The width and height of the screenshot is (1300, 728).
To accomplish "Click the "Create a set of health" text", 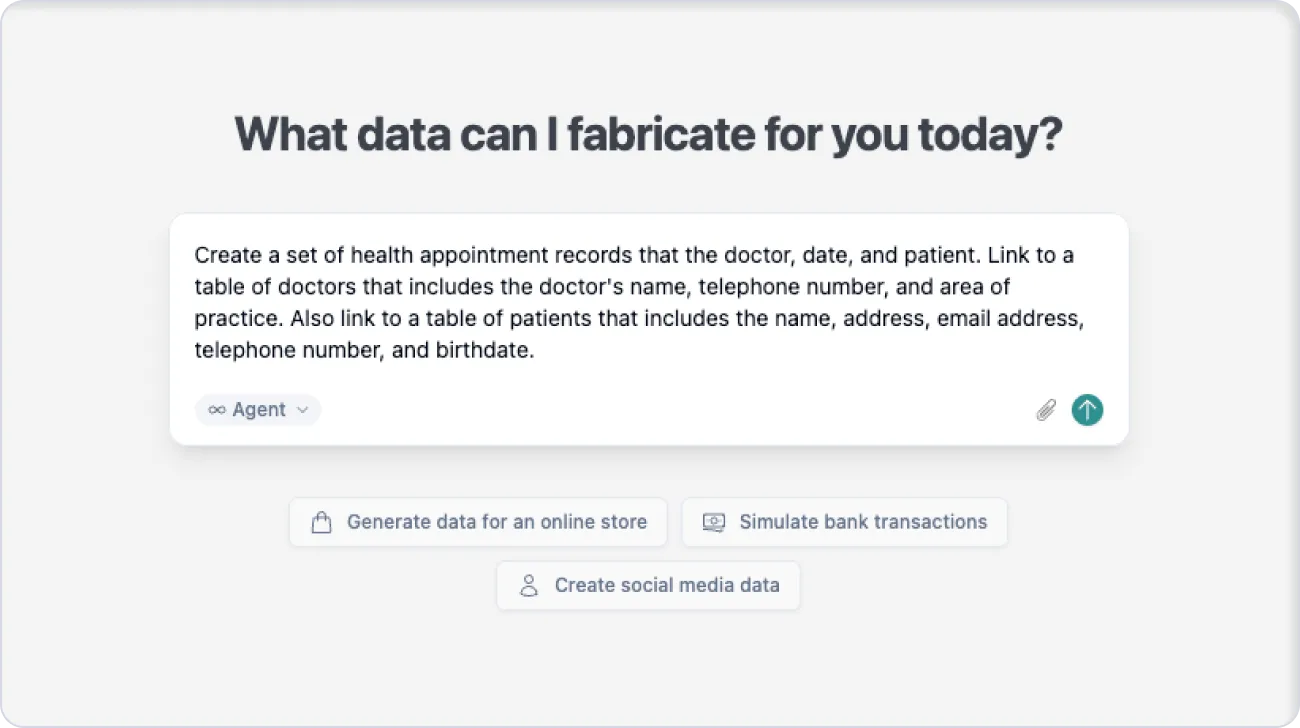I will tap(292, 255).
